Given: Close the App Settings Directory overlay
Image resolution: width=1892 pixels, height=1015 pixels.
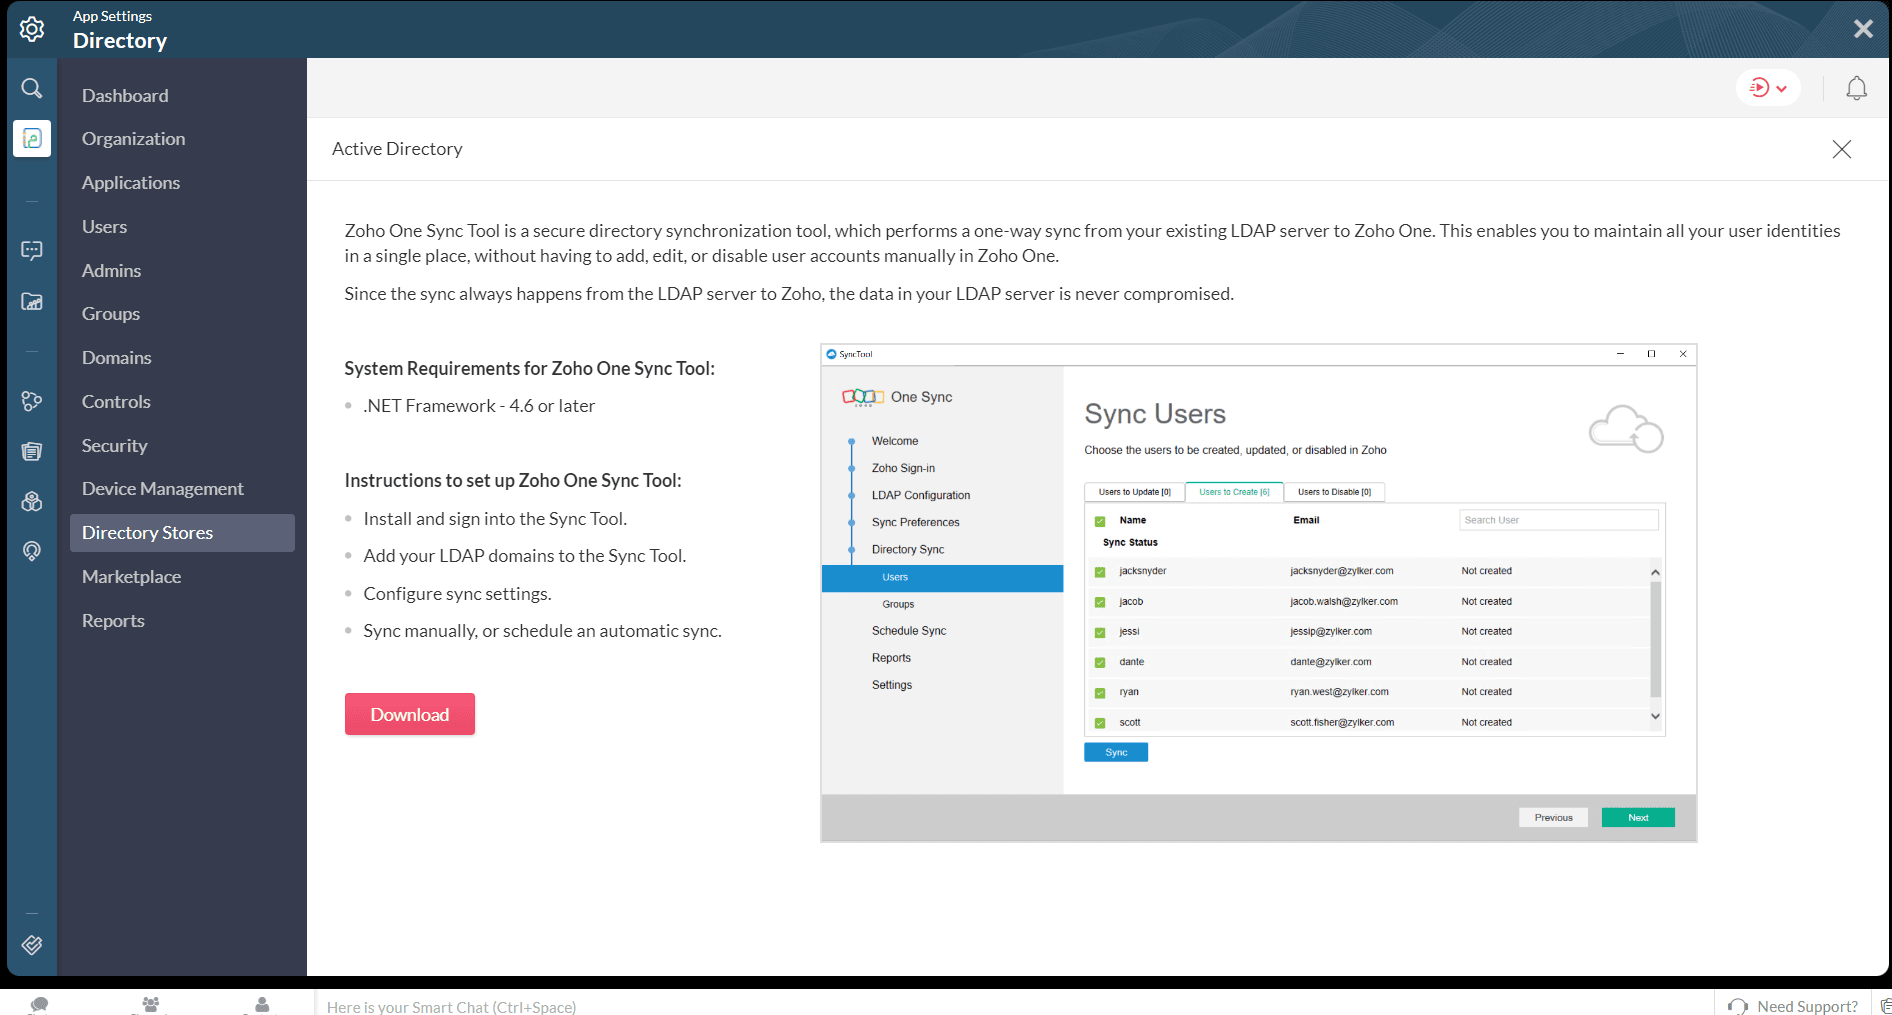Looking at the screenshot, I should 1863,29.
